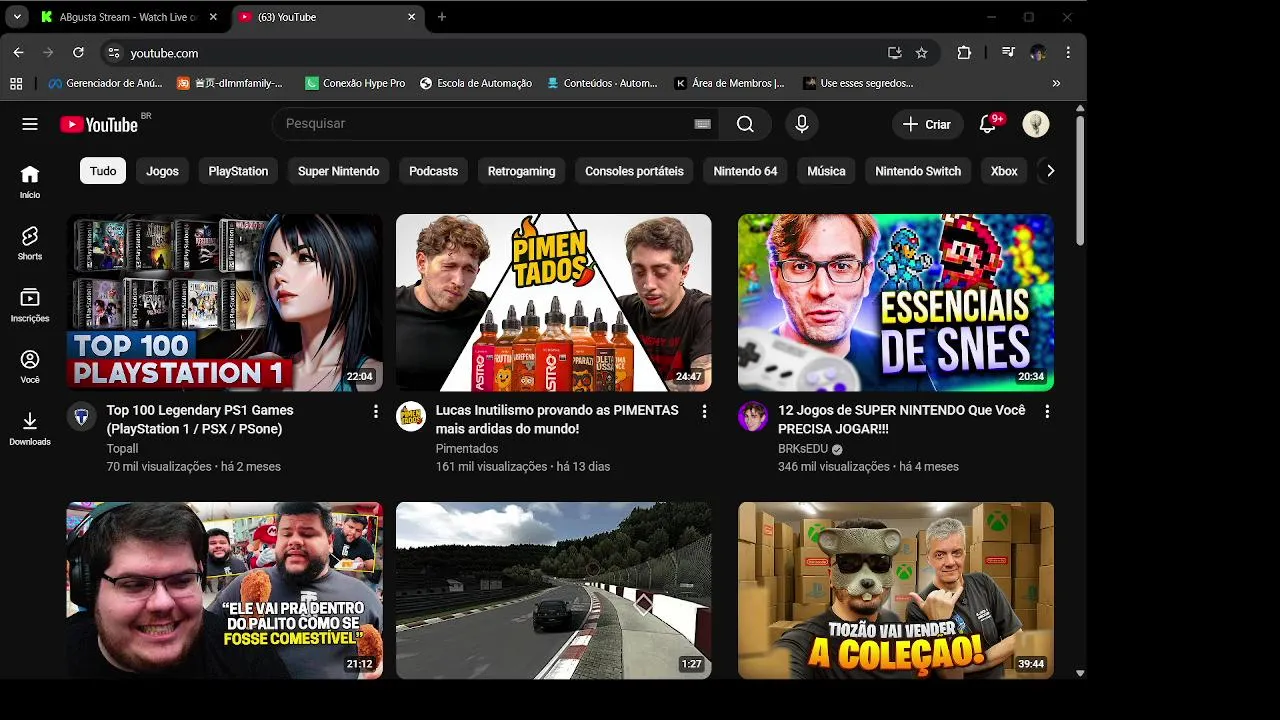Select the Tudo filter chip
1280x720 pixels.
point(103,171)
